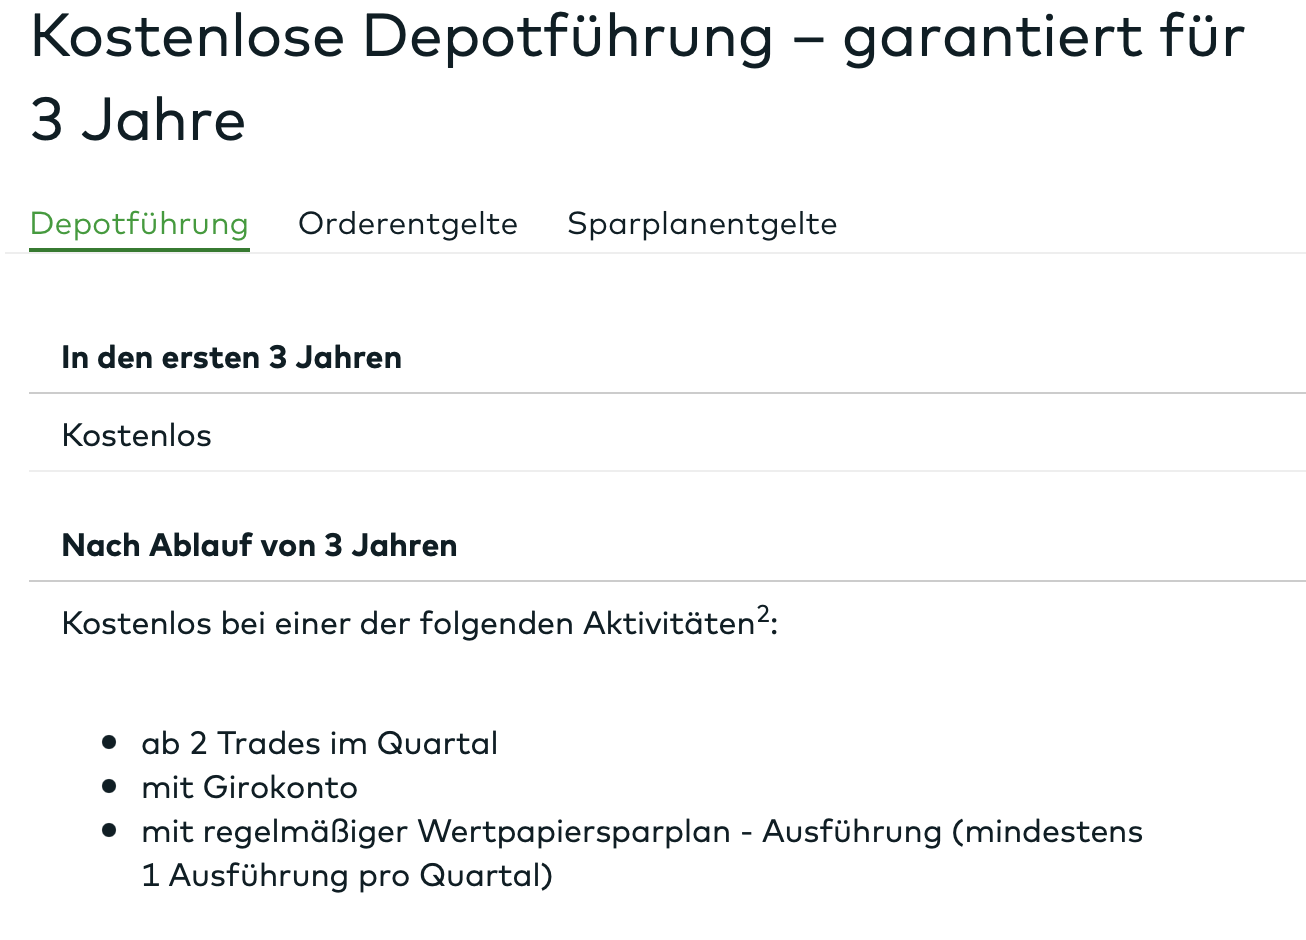Select the active Depotführung tab

139,223
